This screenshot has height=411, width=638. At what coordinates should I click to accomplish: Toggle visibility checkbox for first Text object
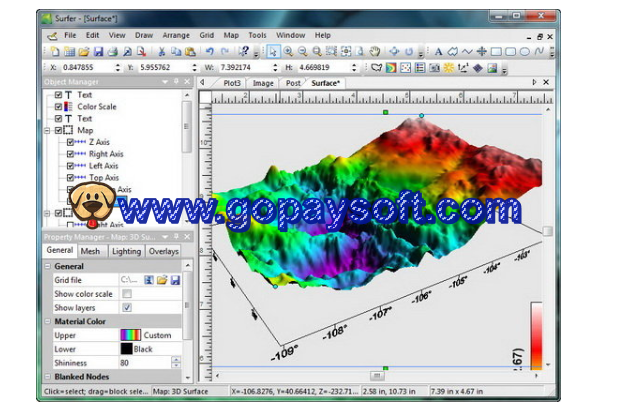click(59, 95)
